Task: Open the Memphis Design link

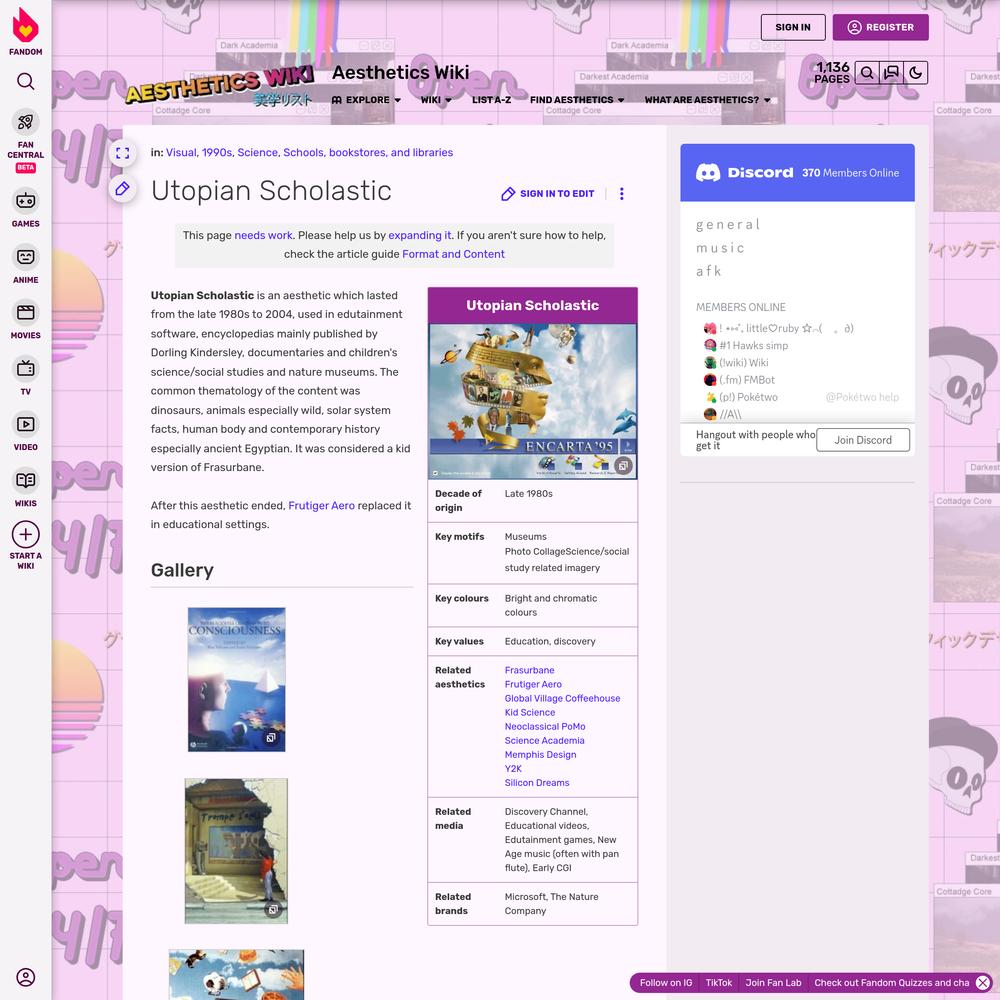Action: click(x=541, y=754)
